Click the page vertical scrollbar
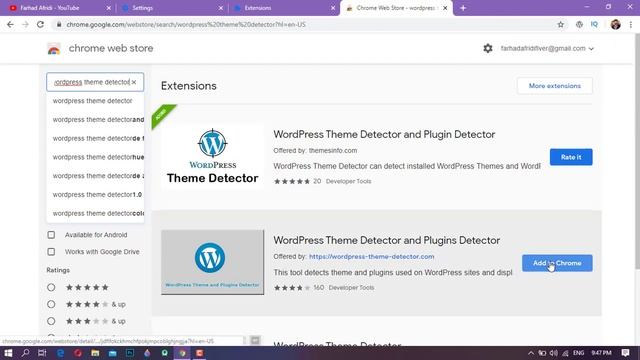The image size is (640, 360). click(x=637, y=151)
